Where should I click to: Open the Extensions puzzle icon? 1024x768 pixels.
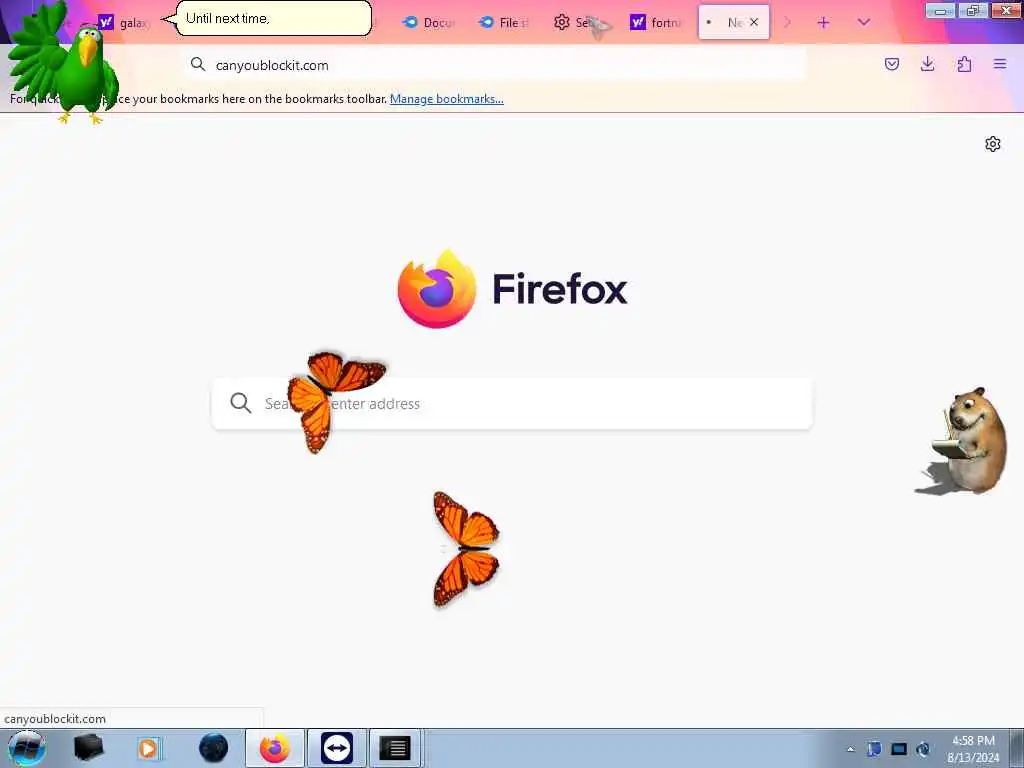pyautogui.click(x=964, y=64)
